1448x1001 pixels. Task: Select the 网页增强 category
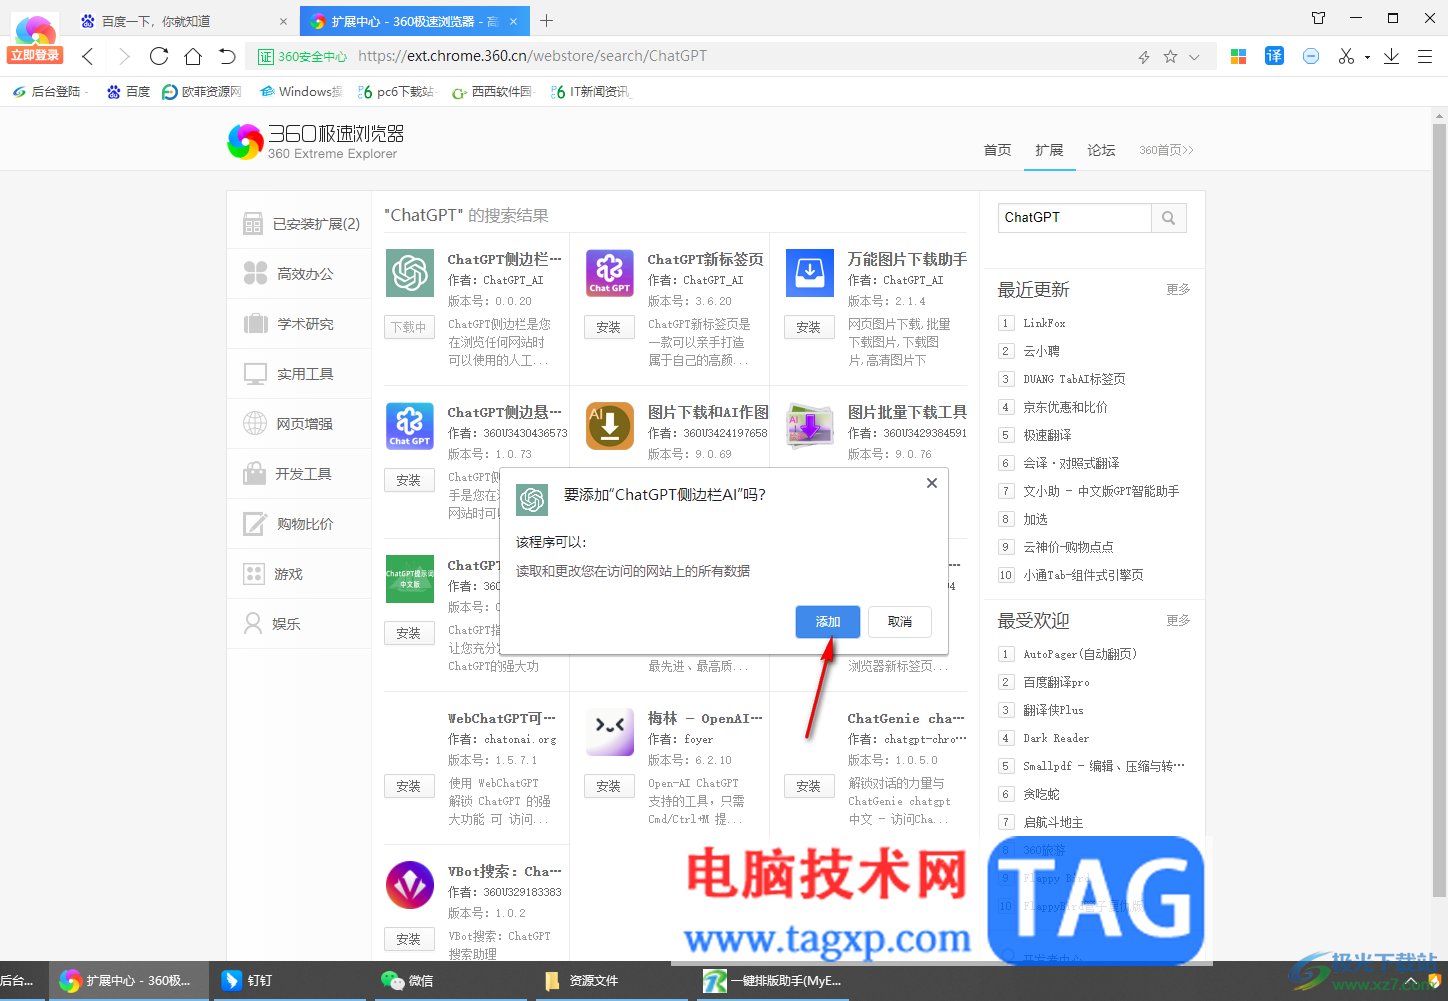click(x=299, y=424)
